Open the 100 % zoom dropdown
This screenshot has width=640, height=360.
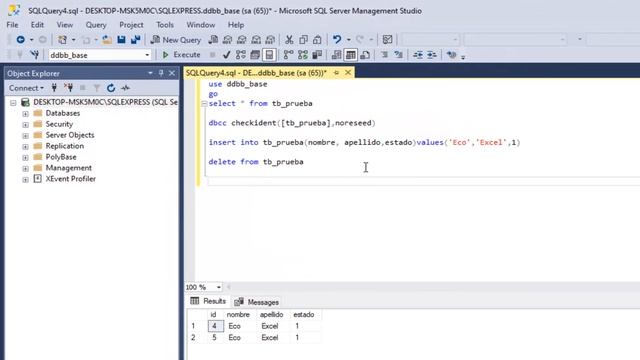(x=219, y=287)
